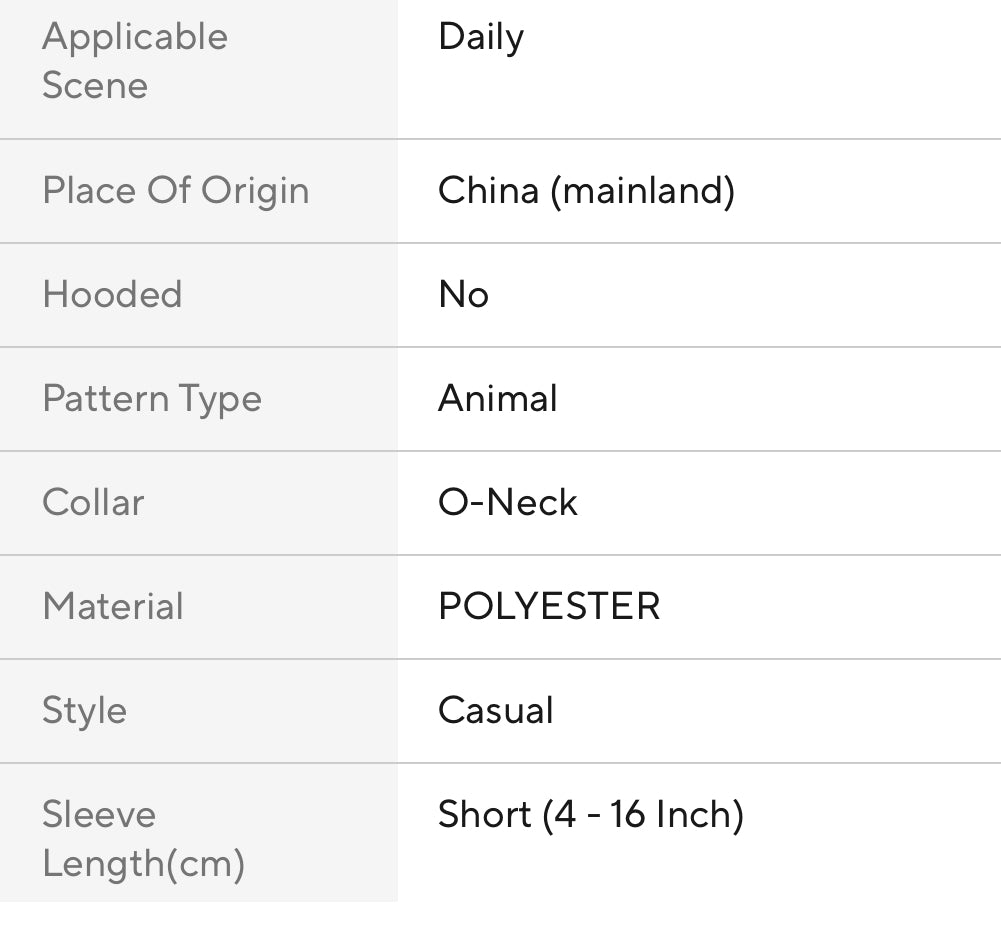Click the Collar attribute label
The image size is (1001, 925).
pos(93,502)
